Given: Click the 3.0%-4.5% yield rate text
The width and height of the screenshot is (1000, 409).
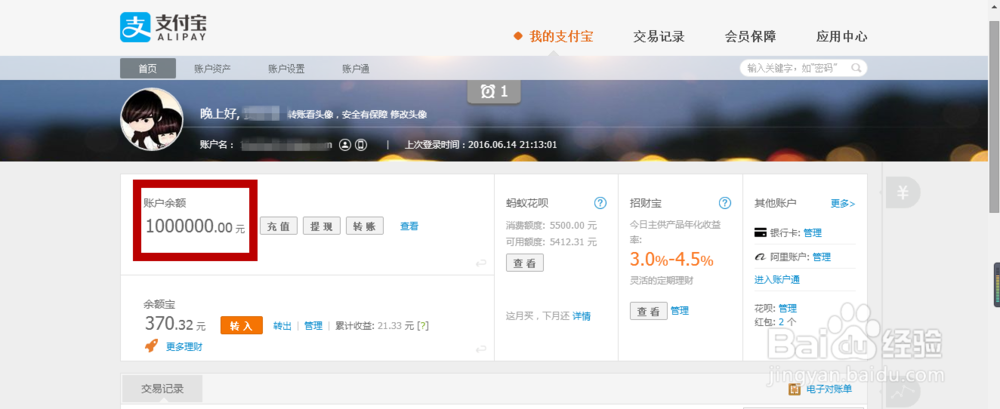Looking at the screenshot, I should tap(672, 259).
